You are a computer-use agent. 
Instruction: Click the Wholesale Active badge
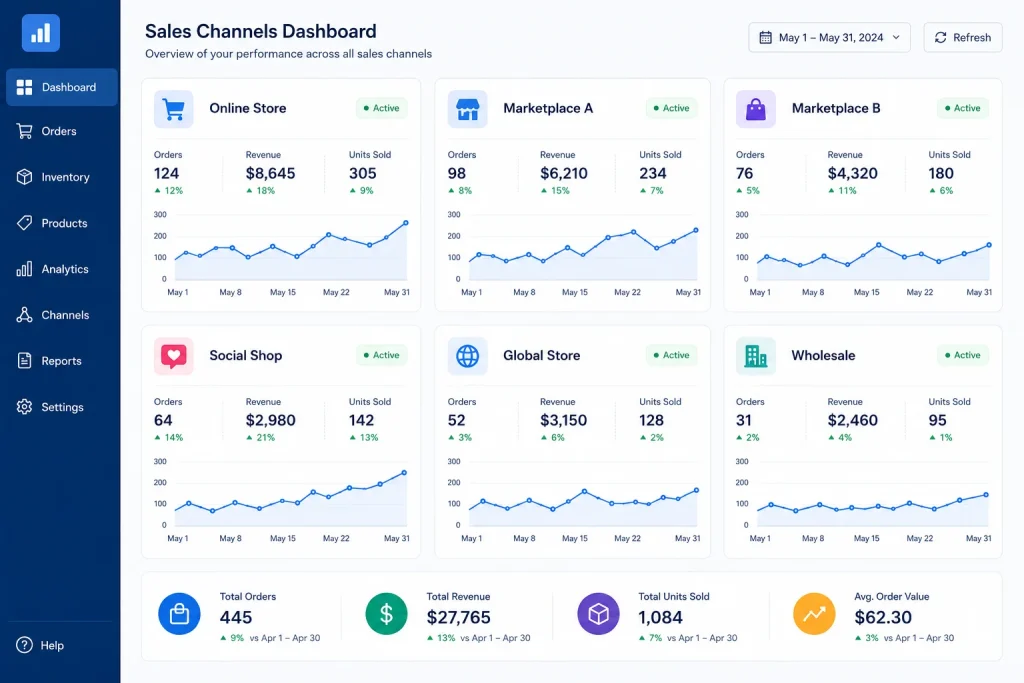[963, 355]
